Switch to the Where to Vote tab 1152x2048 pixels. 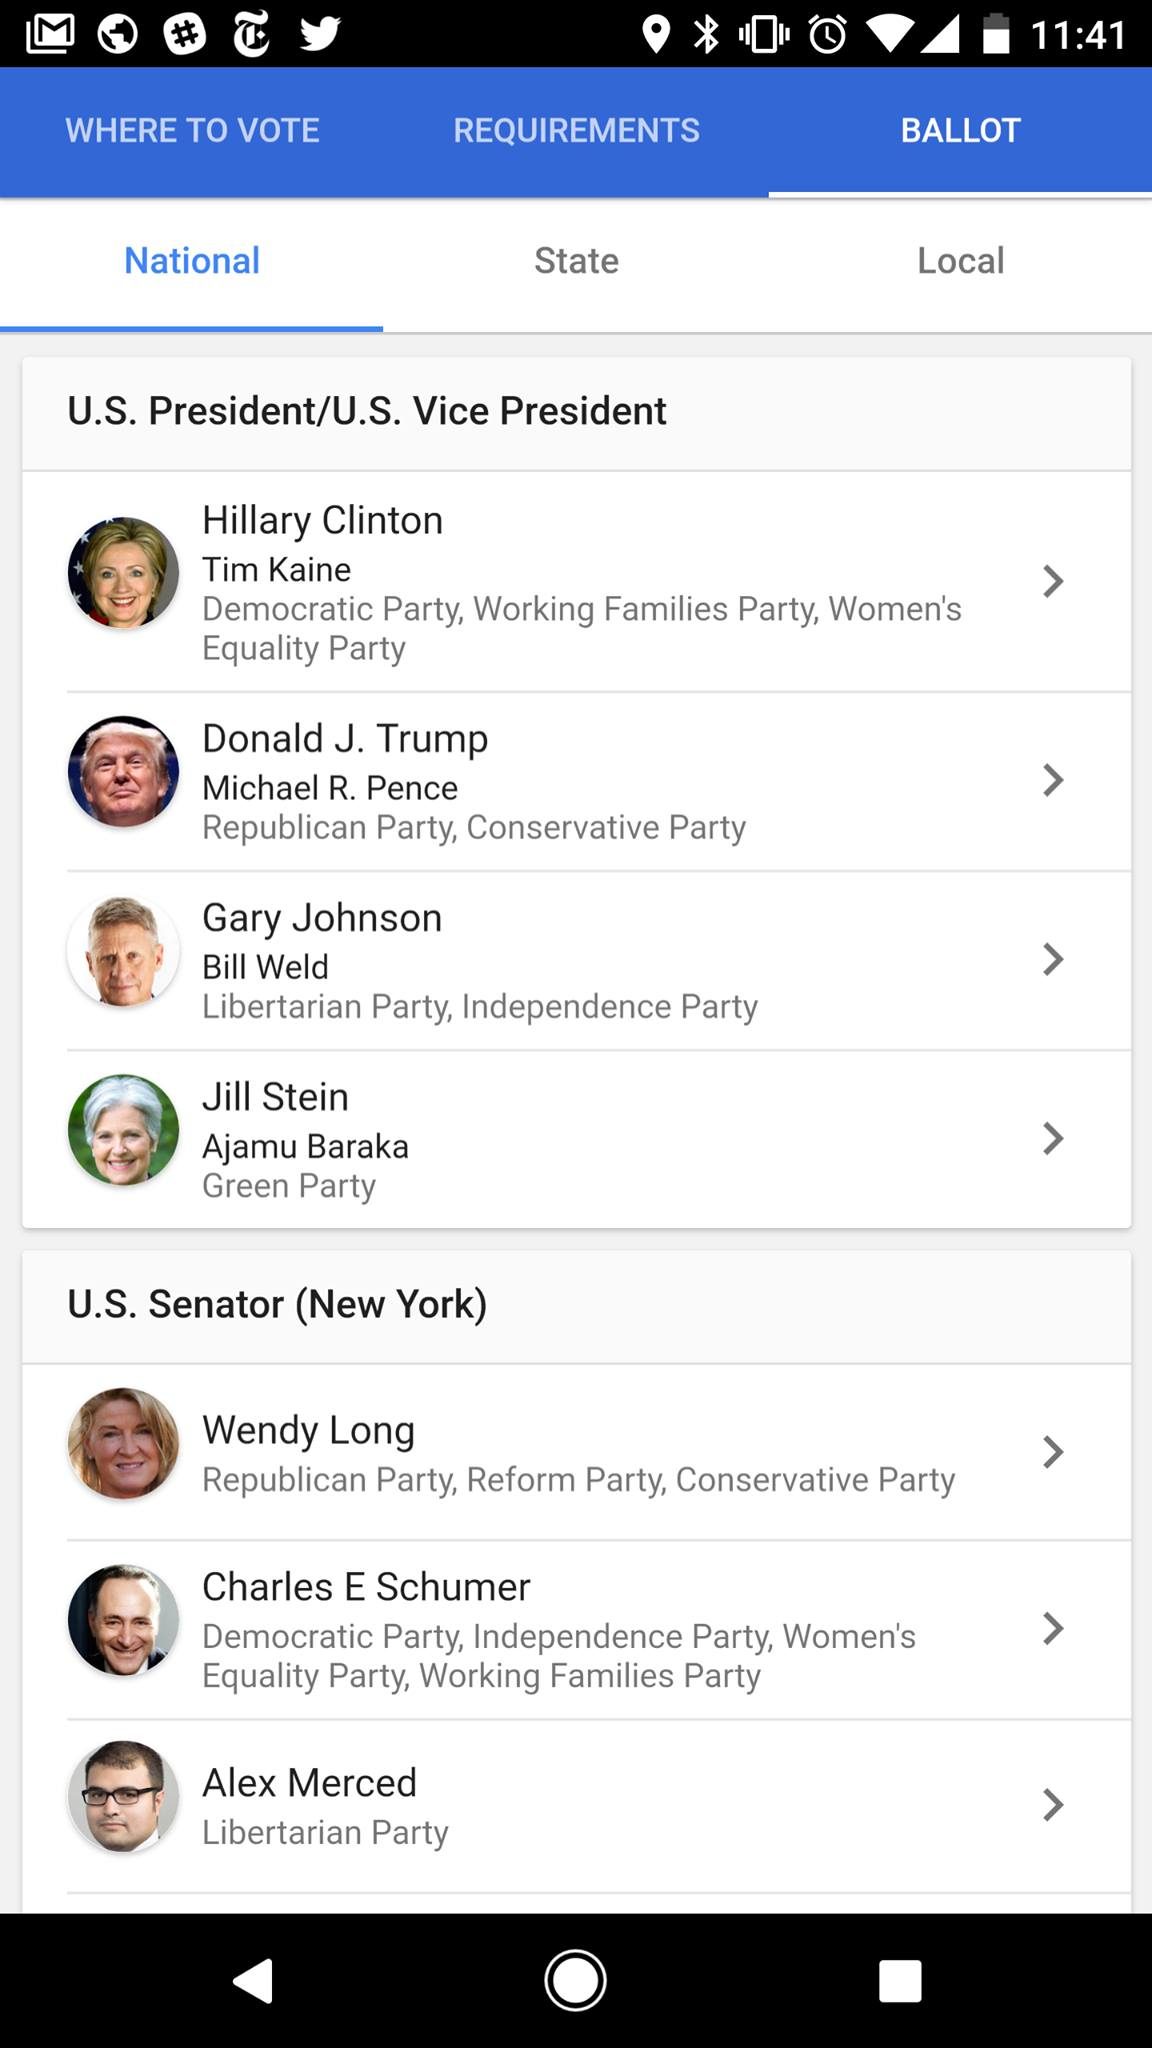192,131
